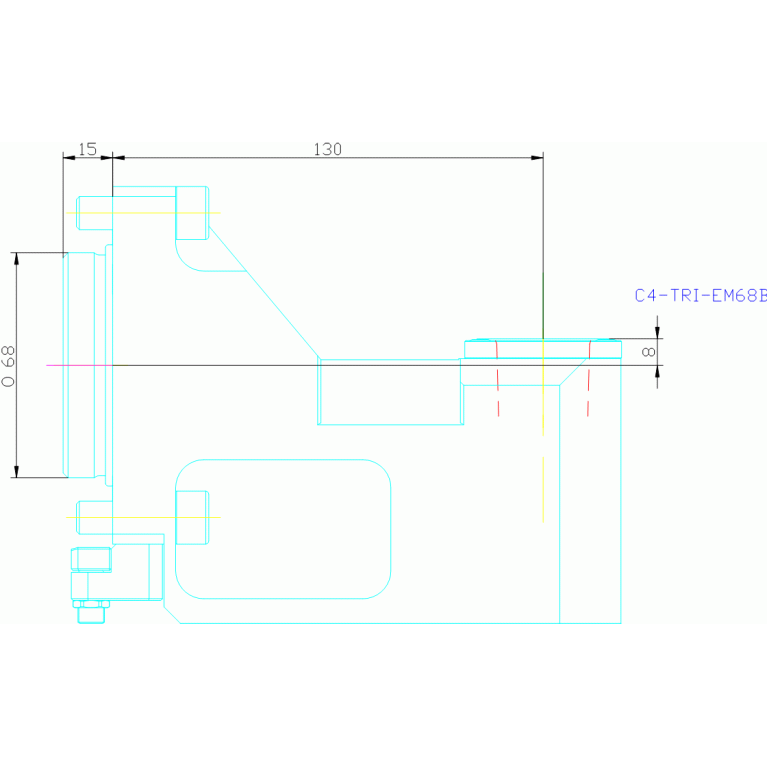Screen dimensions: 767x767
Task: Click the cylindrical flange on the left
Action: (x=80, y=365)
